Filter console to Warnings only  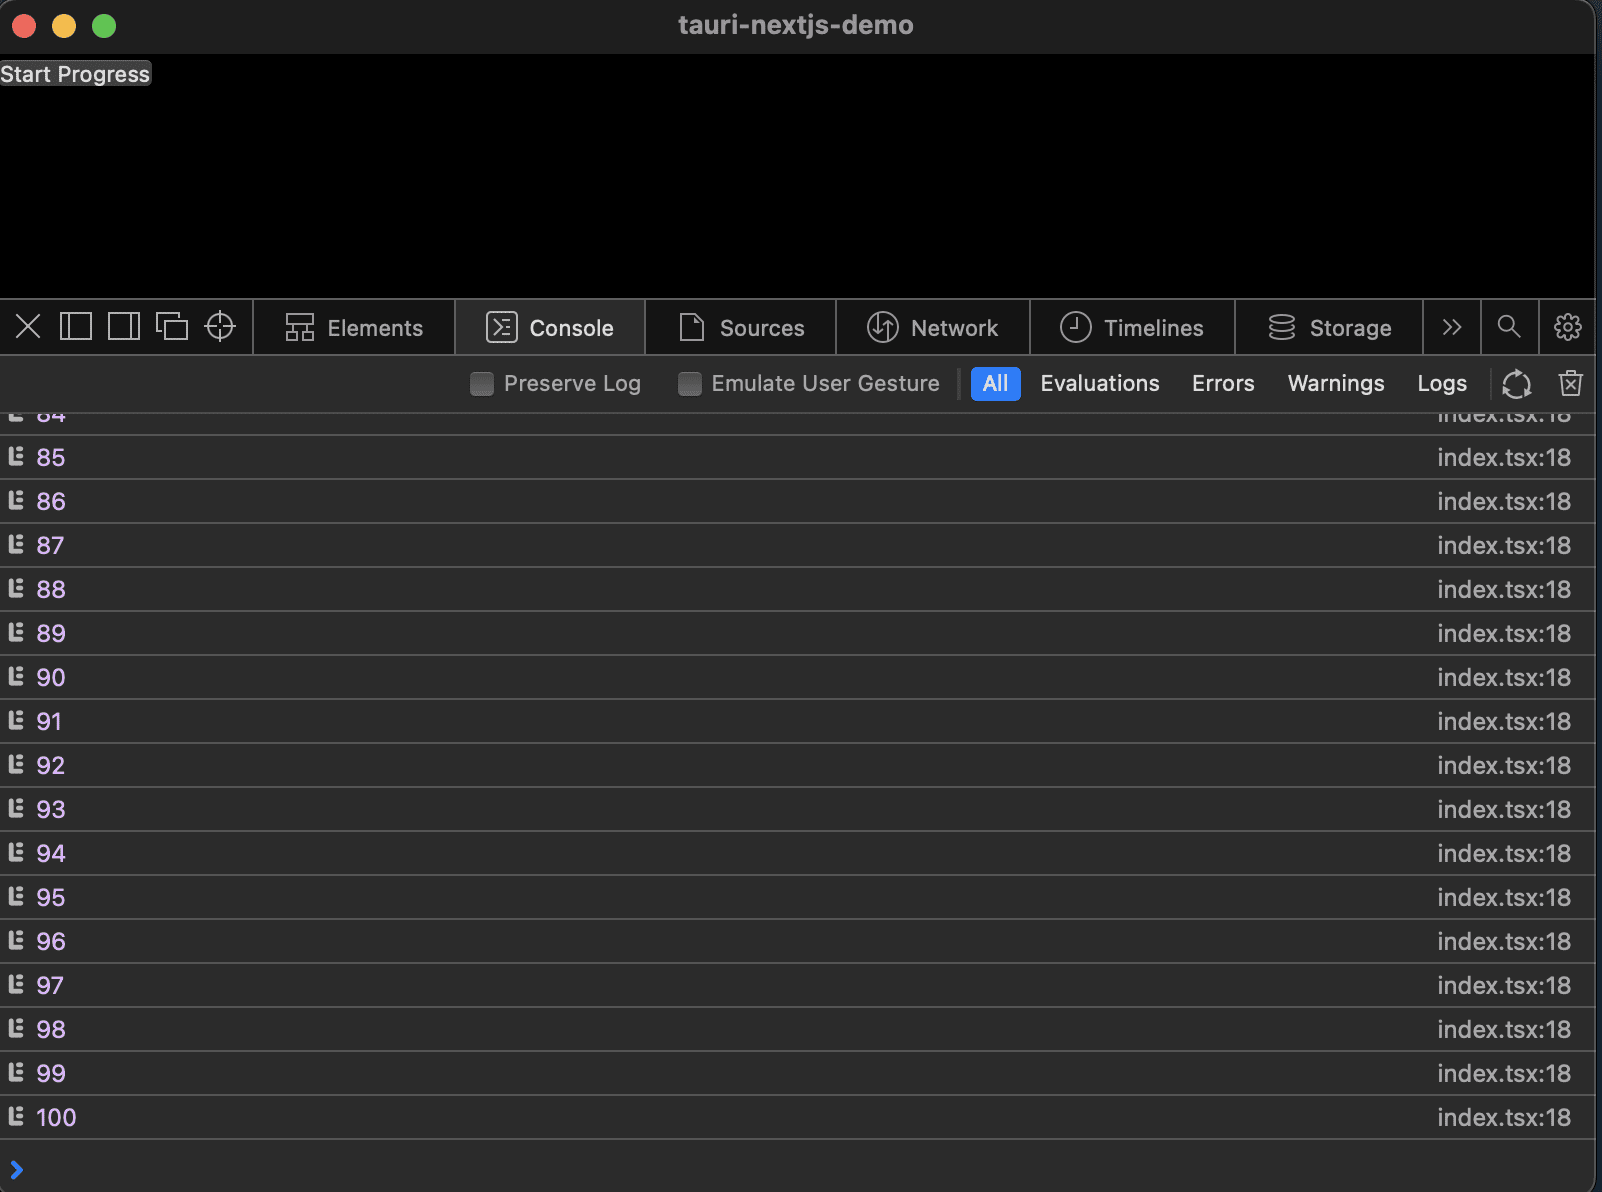(1335, 384)
